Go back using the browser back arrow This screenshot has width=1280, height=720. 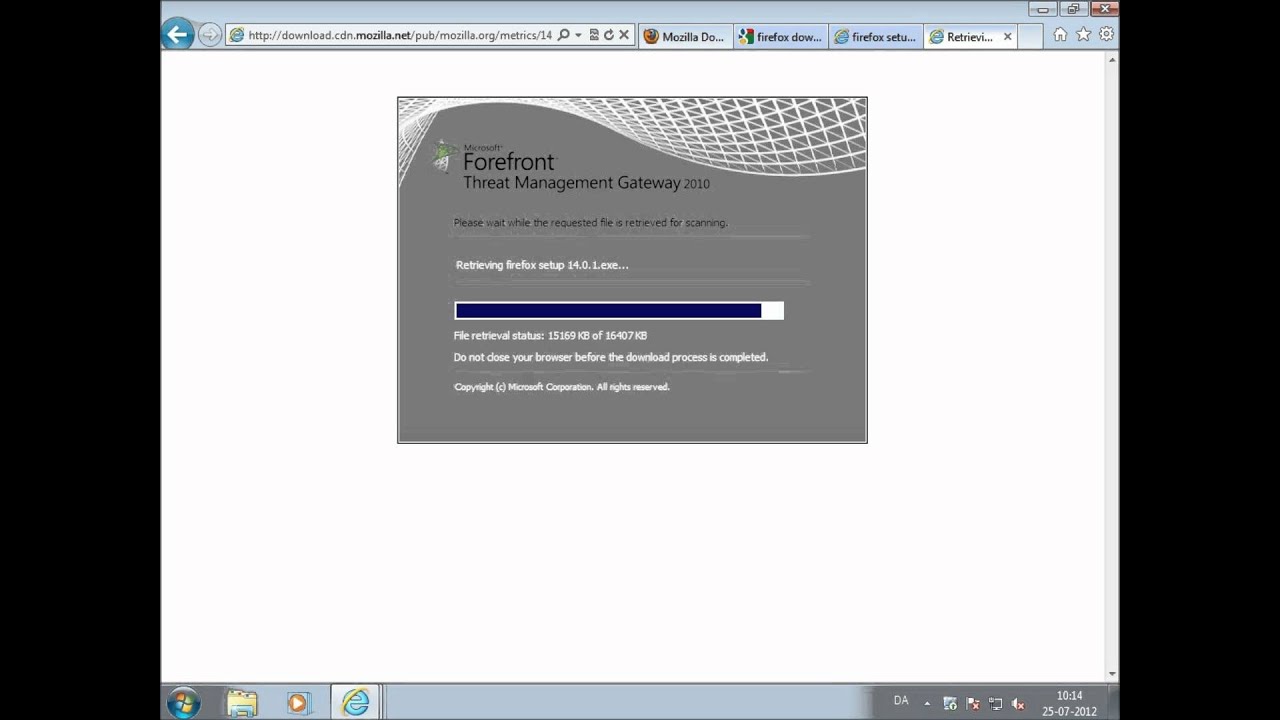coord(178,35)
